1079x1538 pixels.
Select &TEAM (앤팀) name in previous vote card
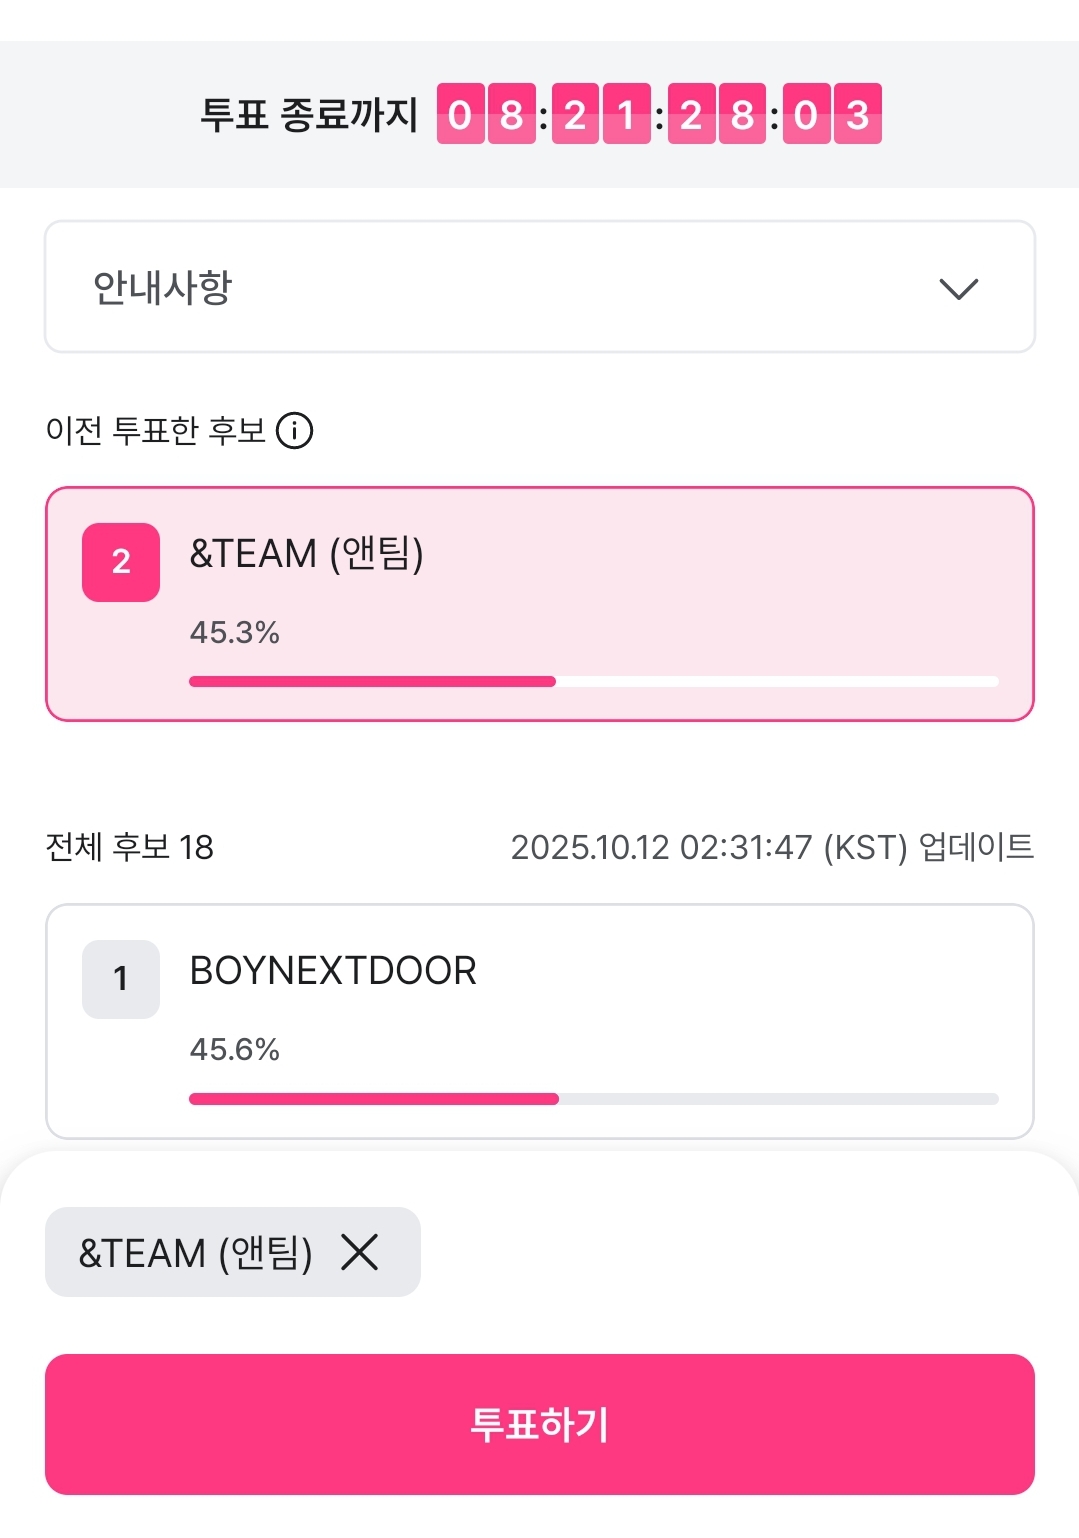point(307,553)
